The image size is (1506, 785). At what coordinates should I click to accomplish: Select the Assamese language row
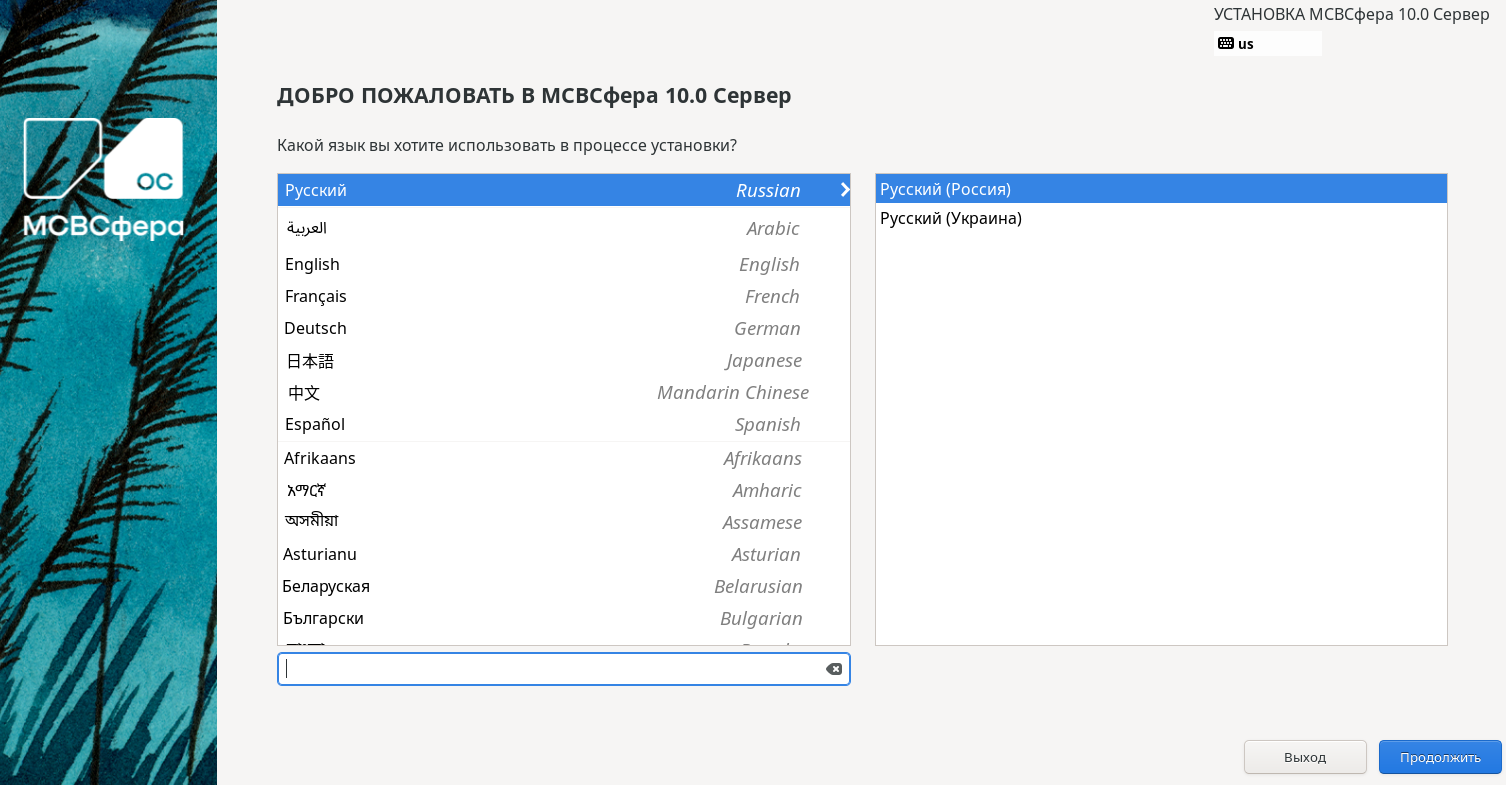(564, 522)
